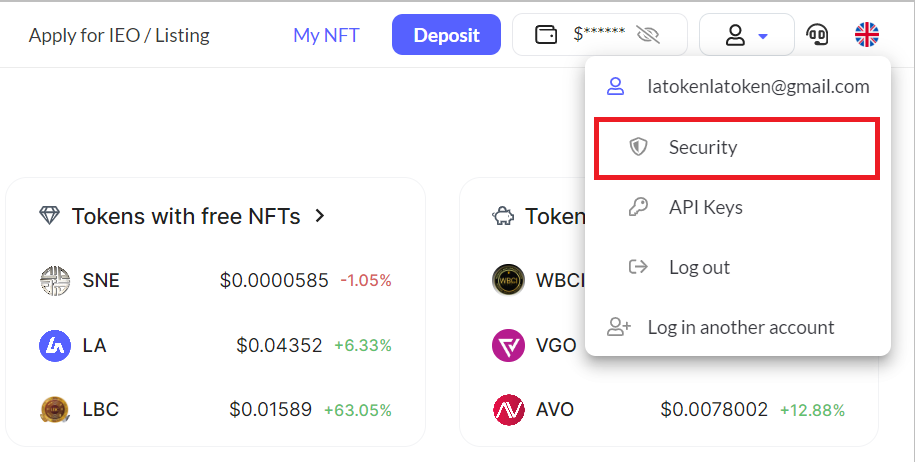Toggle balance visibility with the eye icon
Screen dimensions: 915x462
[648, 36]
